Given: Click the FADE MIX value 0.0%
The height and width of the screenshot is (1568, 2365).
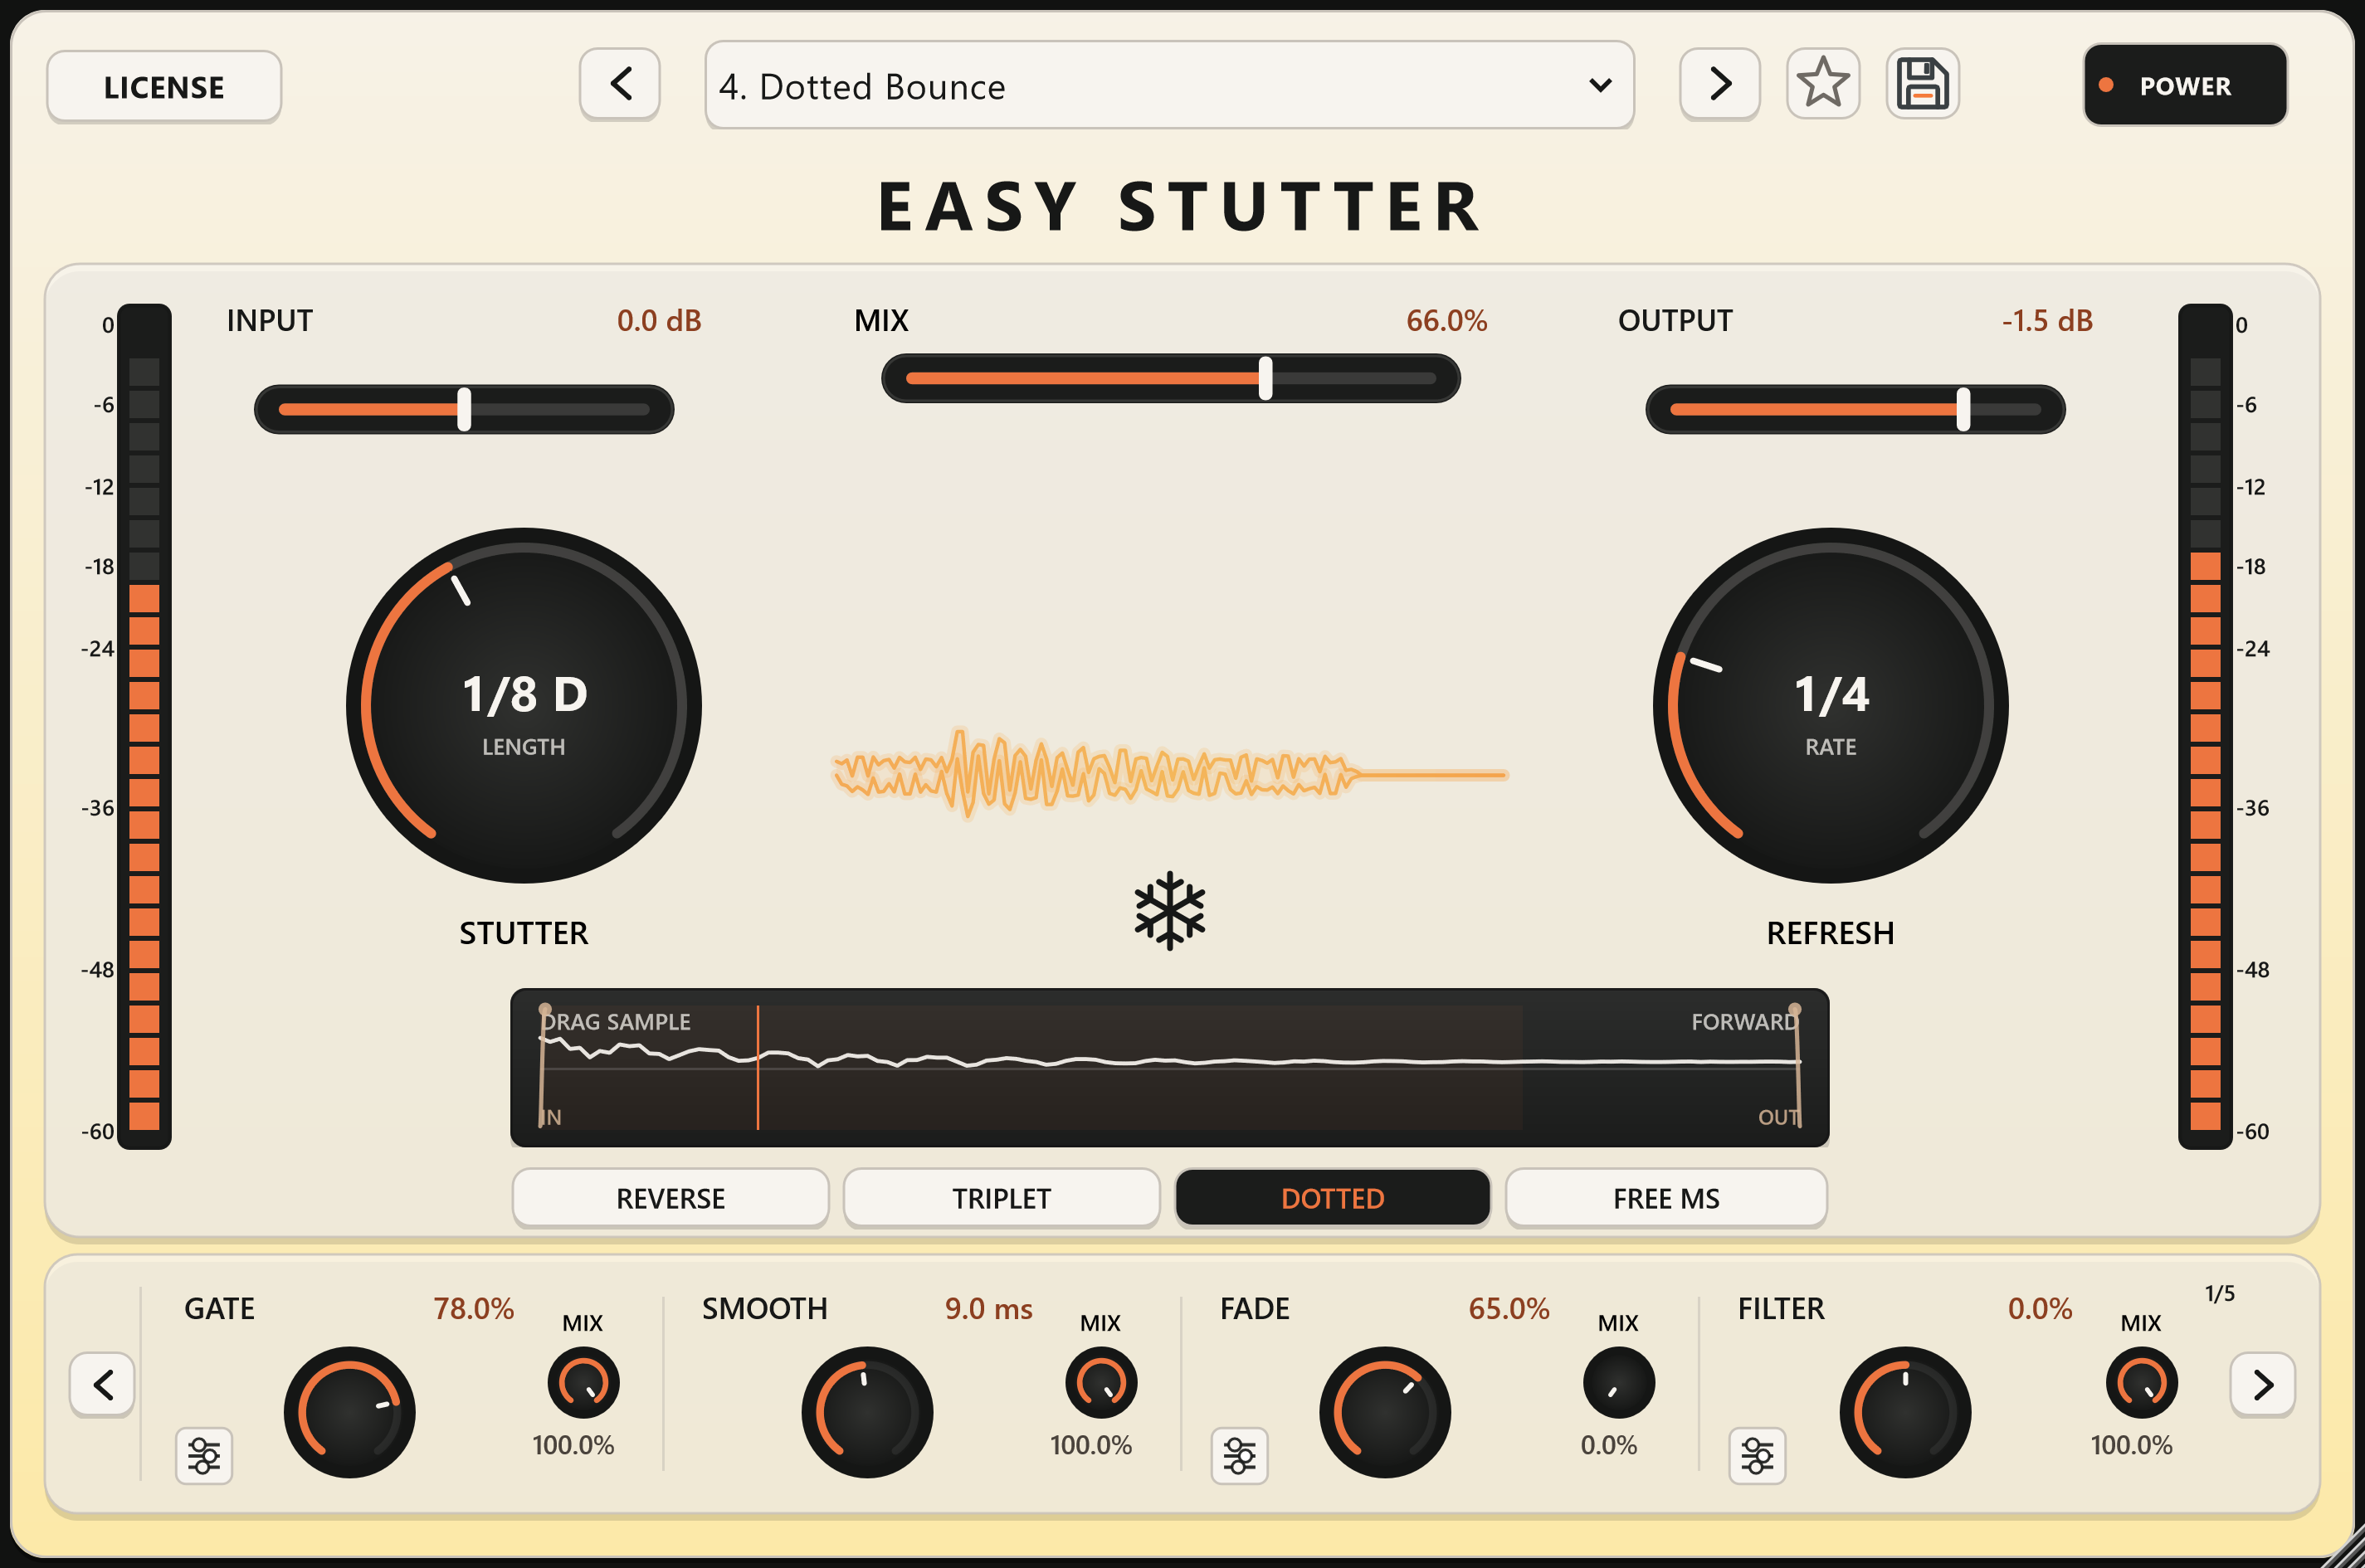Looking at the screenshot, I should coord(1608,1446).
